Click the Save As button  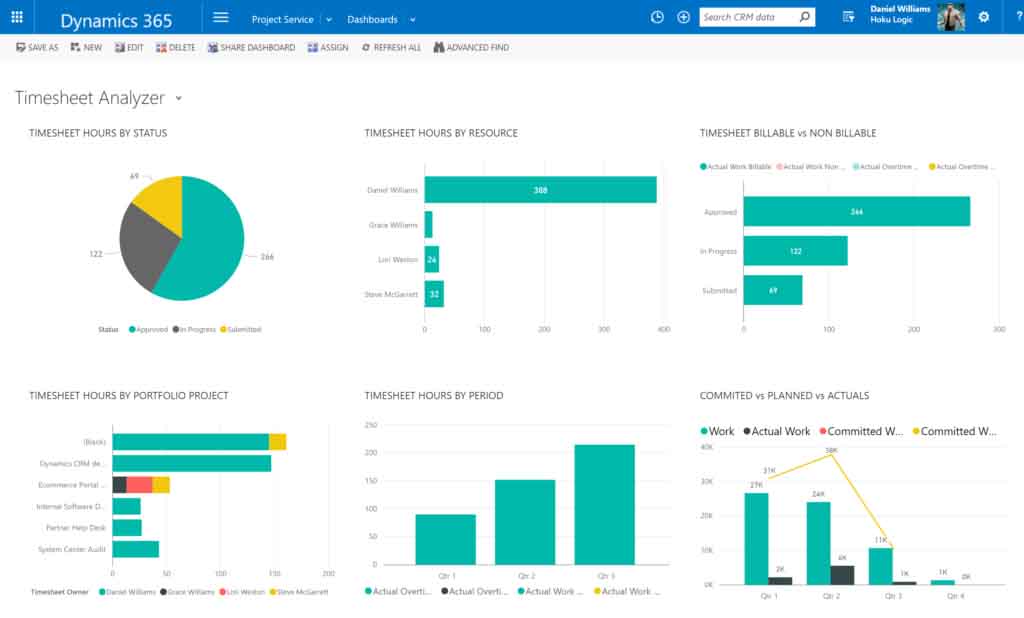pos(38,47)
